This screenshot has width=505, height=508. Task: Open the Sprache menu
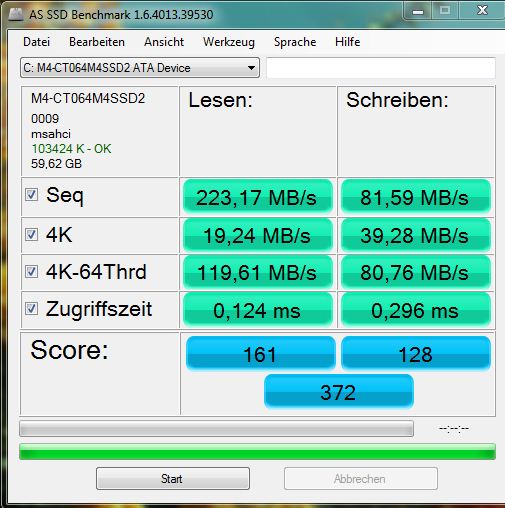click(295, 42)
